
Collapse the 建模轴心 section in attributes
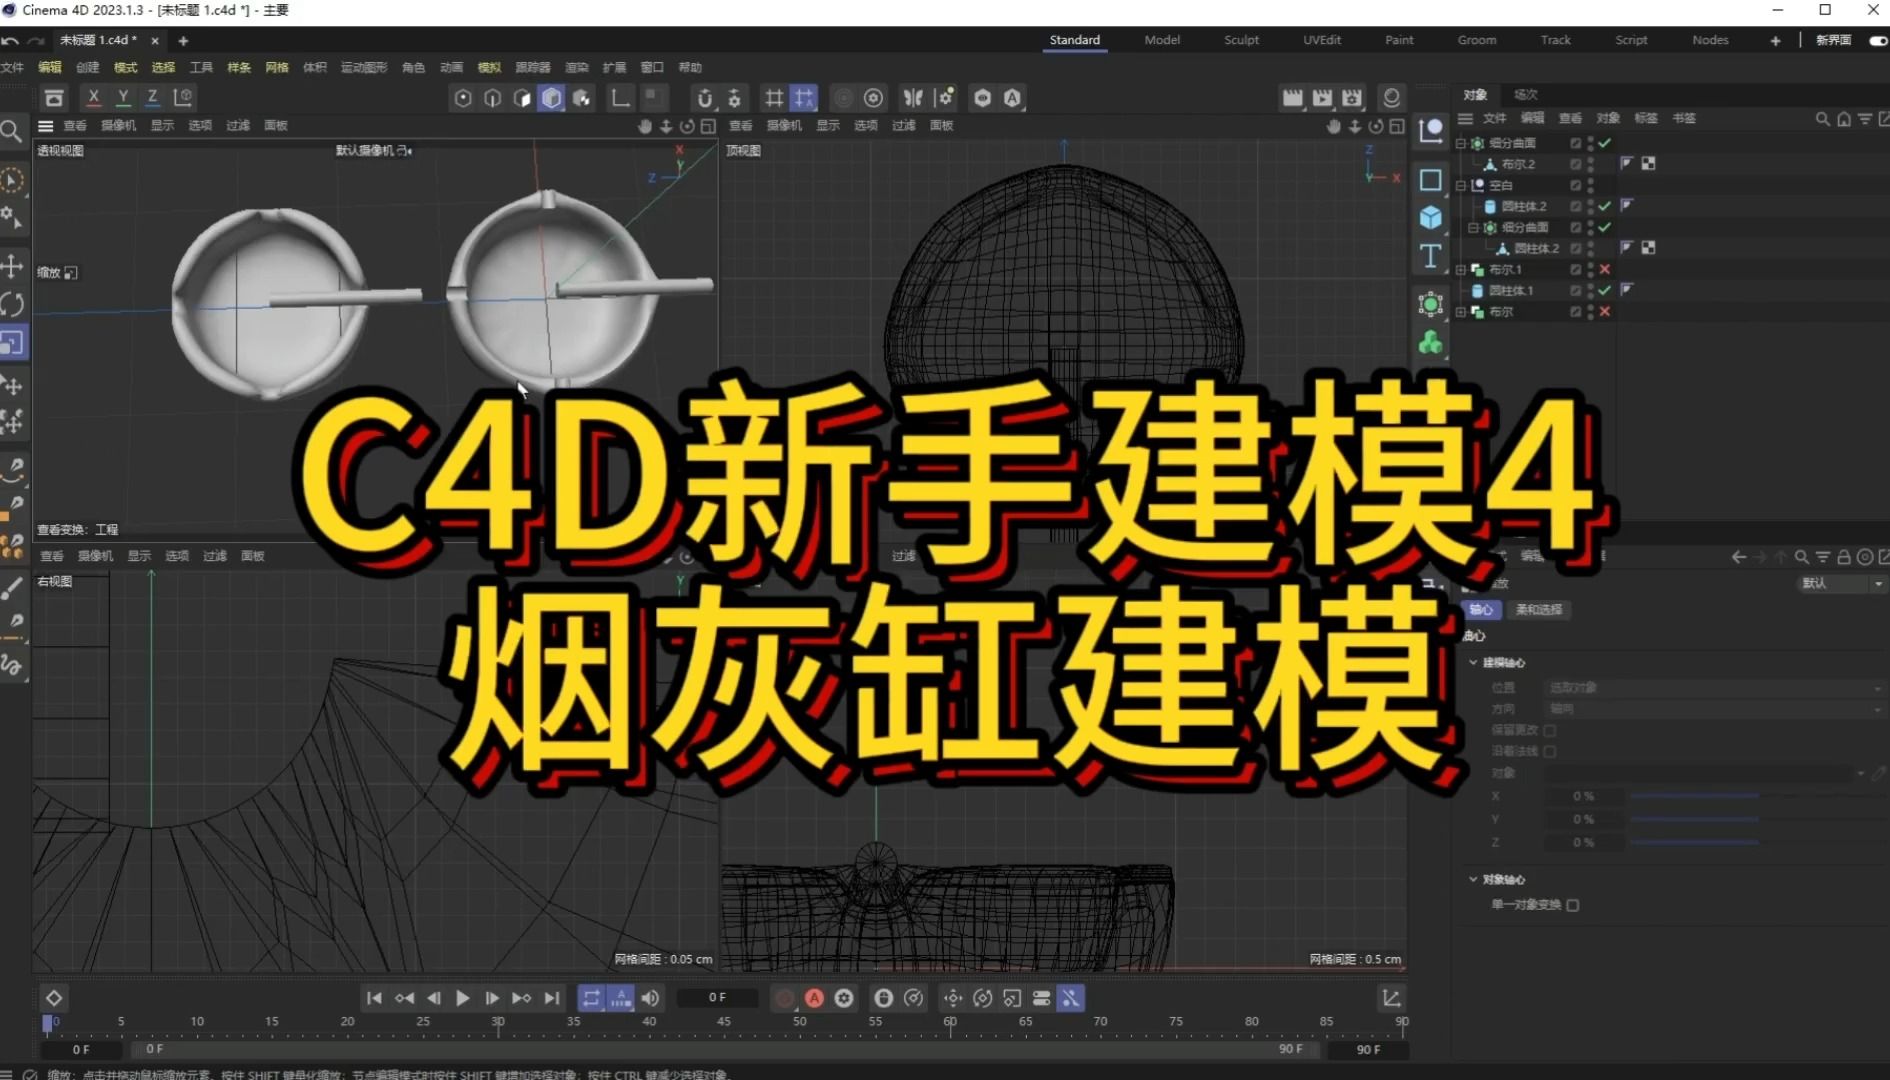1472,663
